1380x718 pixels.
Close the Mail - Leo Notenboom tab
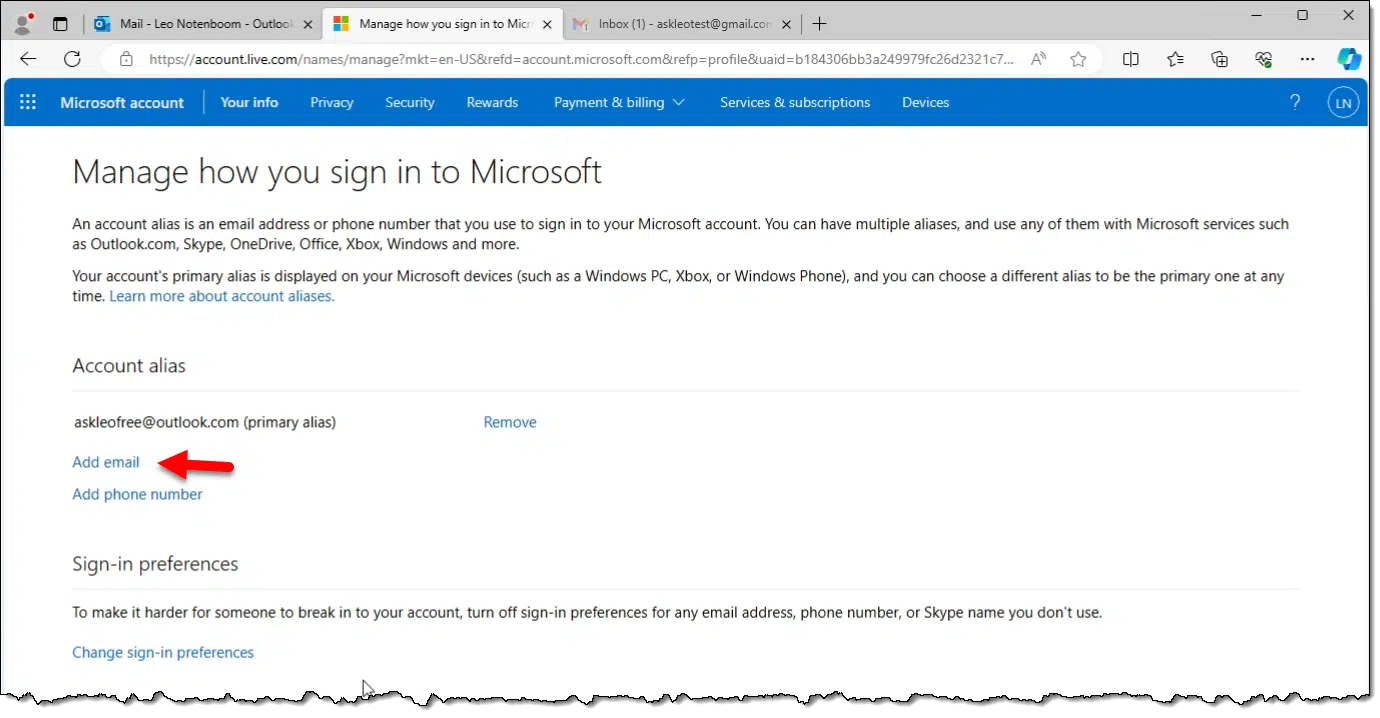click(307, 24)
